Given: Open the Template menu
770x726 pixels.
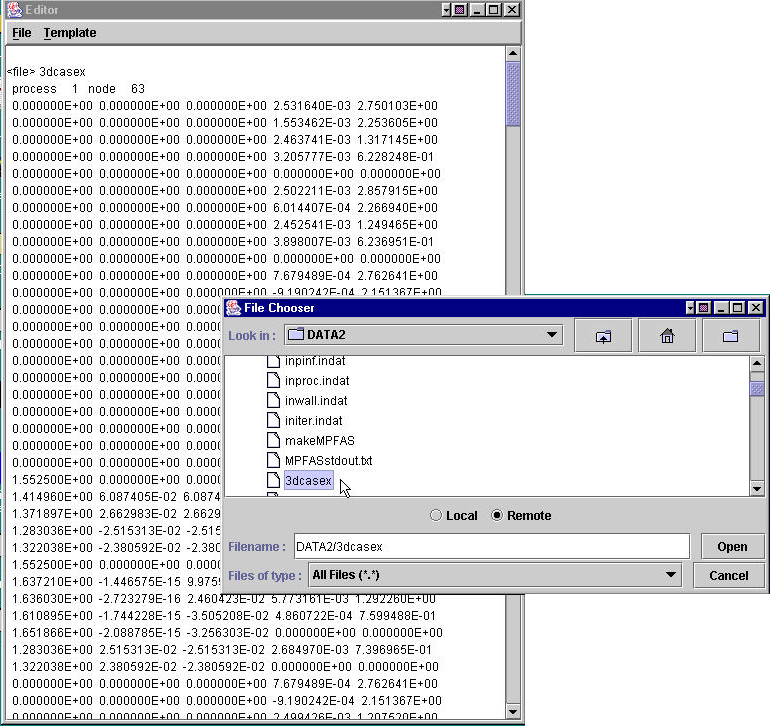Looking at the screenshot, I should click(x=70, y=33).
